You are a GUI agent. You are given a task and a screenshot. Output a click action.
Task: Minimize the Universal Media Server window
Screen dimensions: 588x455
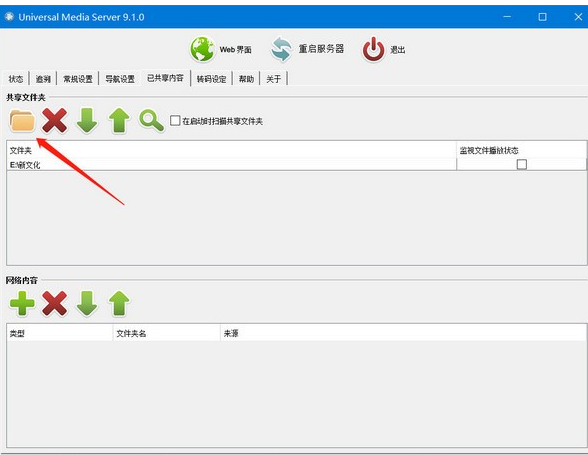tap(507, 17)
